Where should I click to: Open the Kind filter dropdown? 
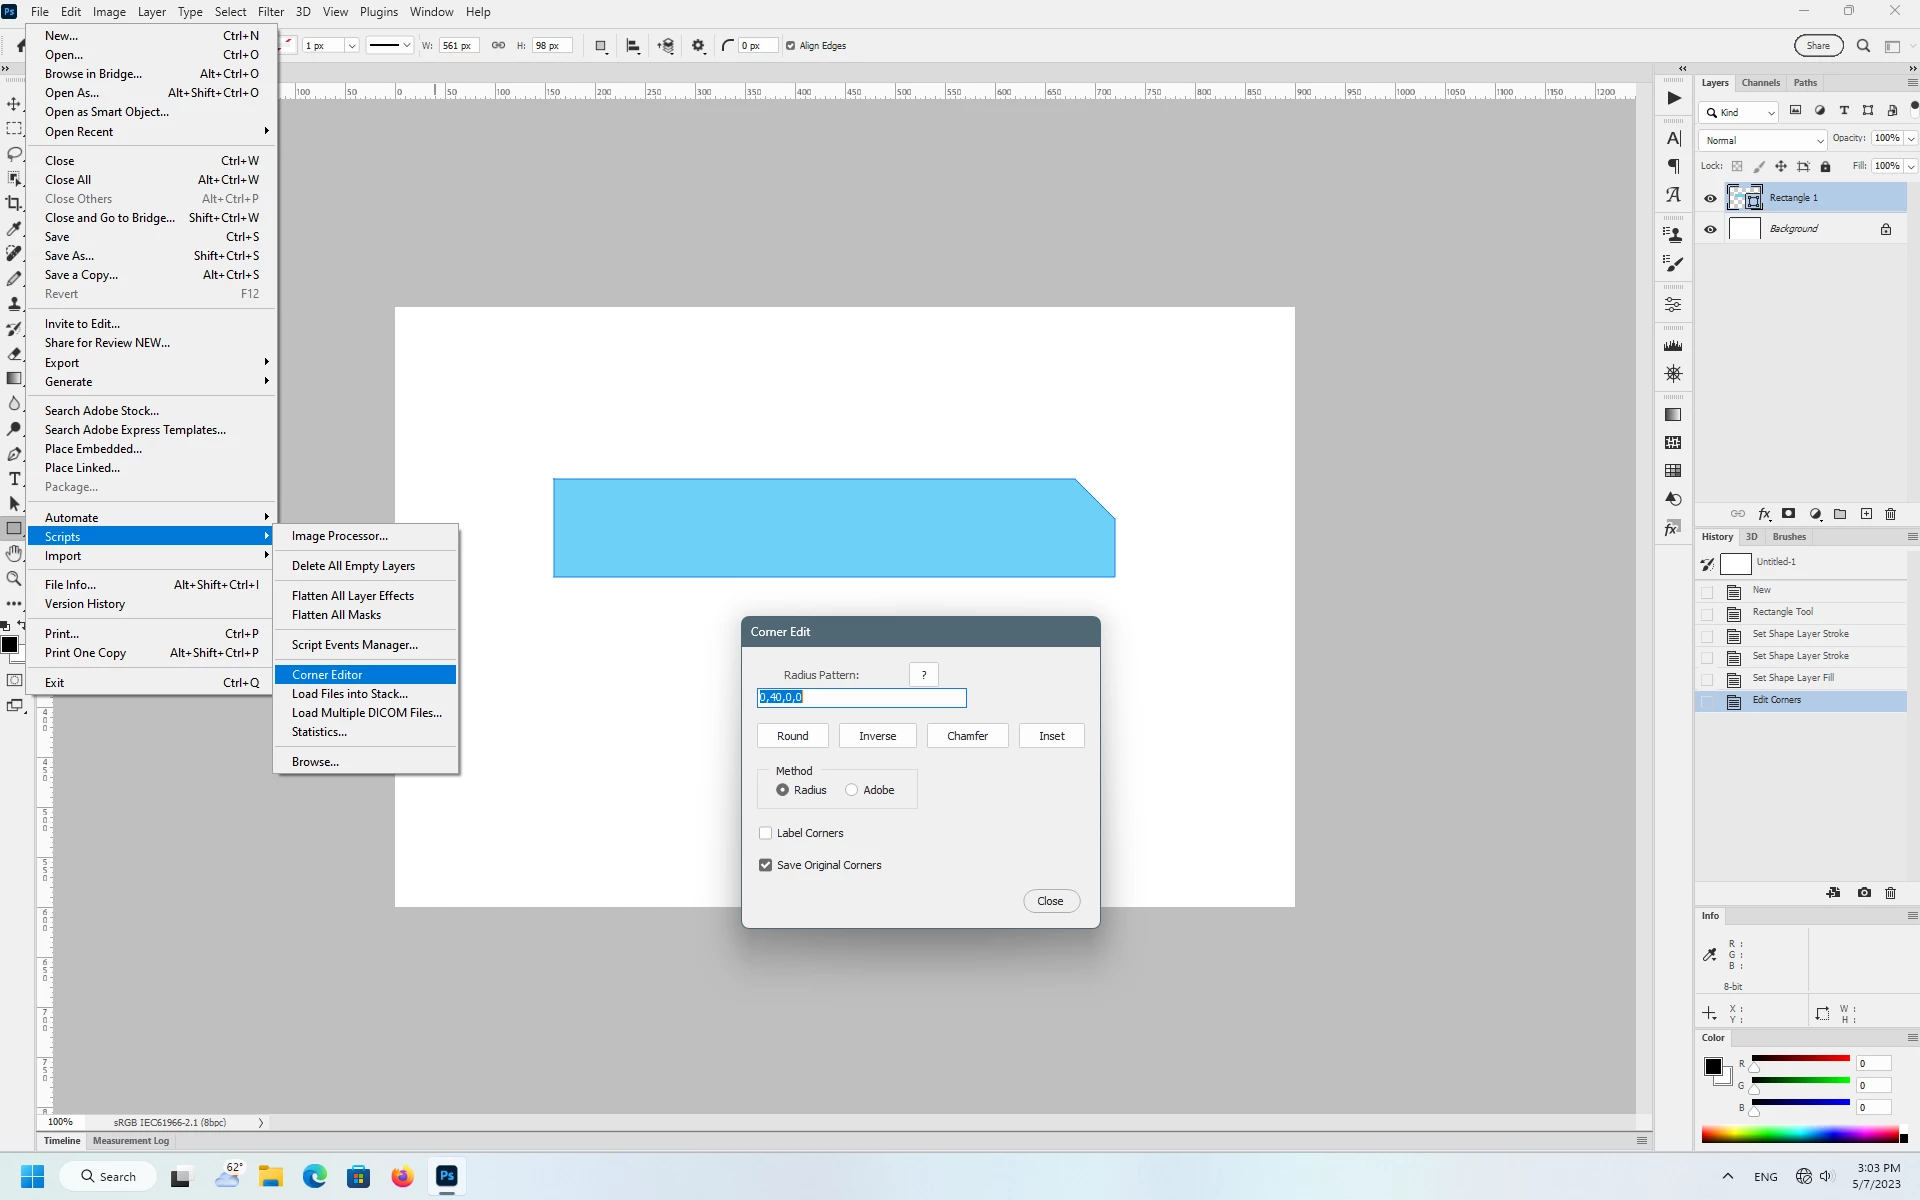pos(1741,112)
